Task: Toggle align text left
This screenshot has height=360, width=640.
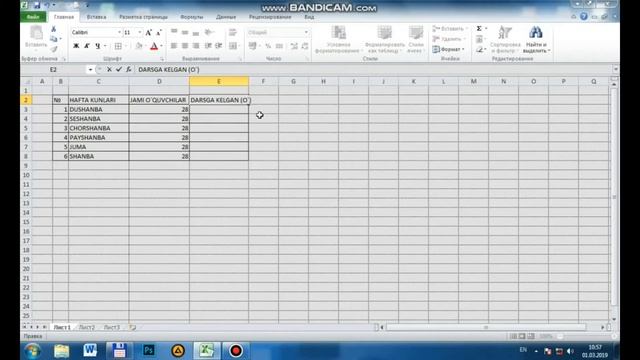Action: point(174,46)
